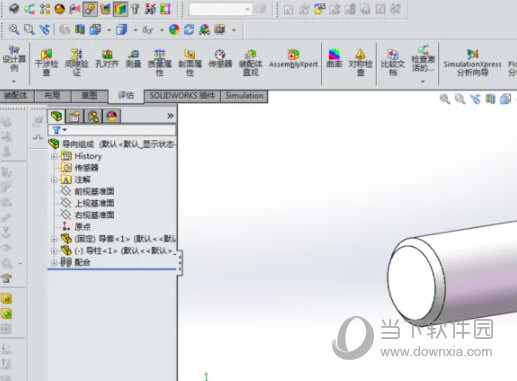517x381 pixels.
Task: Click the gold sphere icon in top toolbar
Action: point(60,9)
